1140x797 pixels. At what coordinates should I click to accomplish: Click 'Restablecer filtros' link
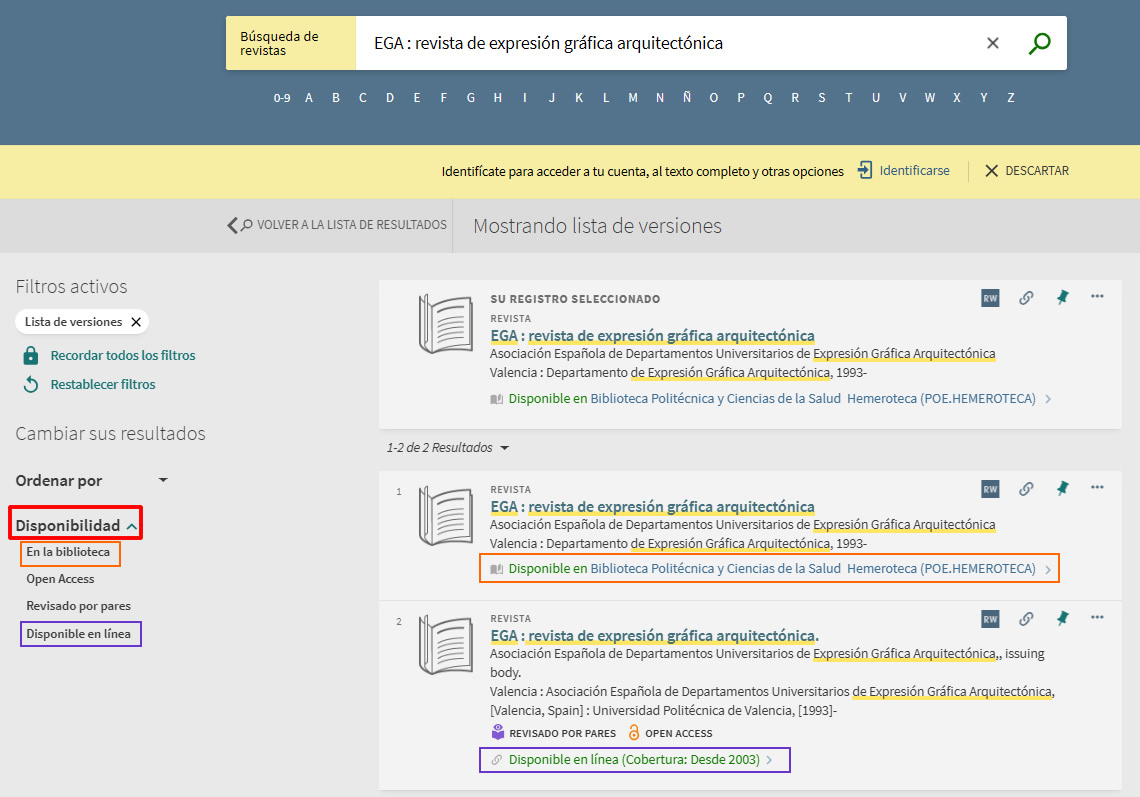click(x=103, y=385)
